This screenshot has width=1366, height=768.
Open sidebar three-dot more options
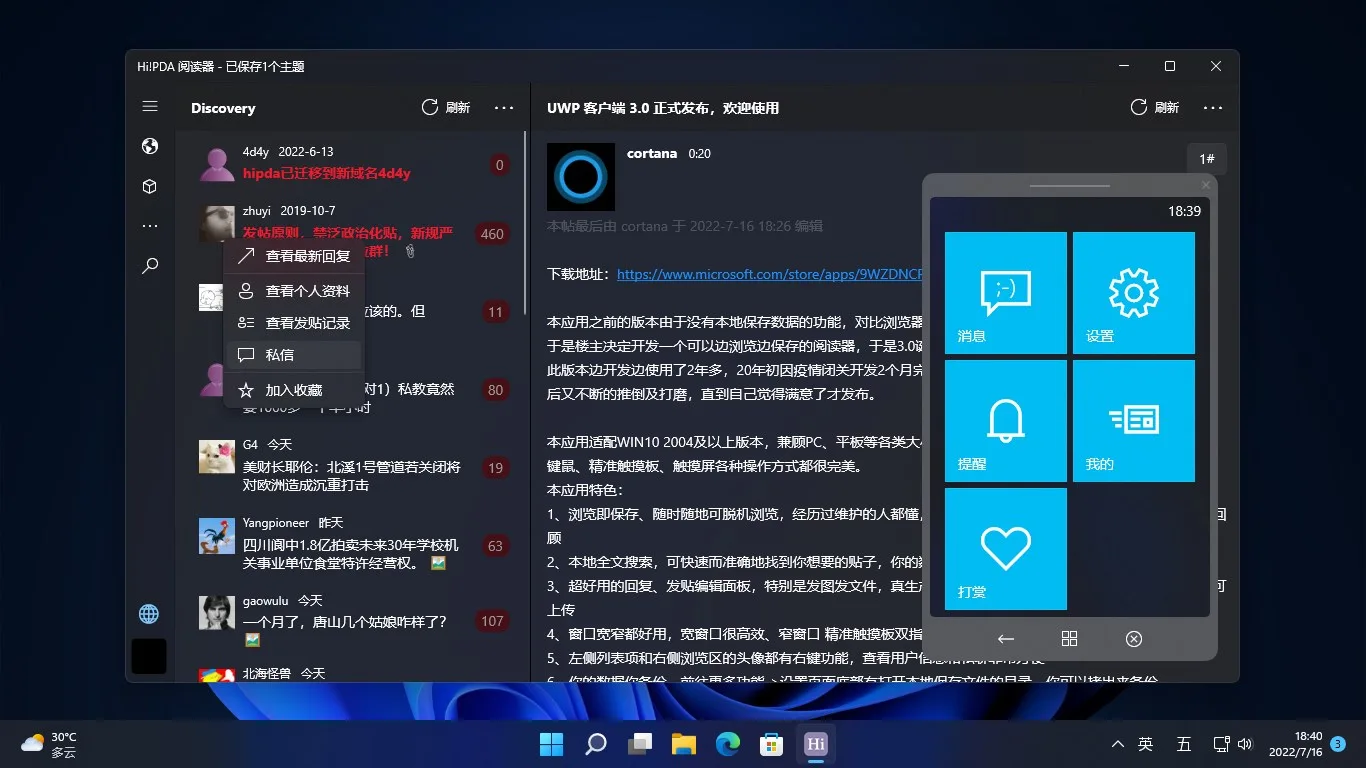(150, 226)
